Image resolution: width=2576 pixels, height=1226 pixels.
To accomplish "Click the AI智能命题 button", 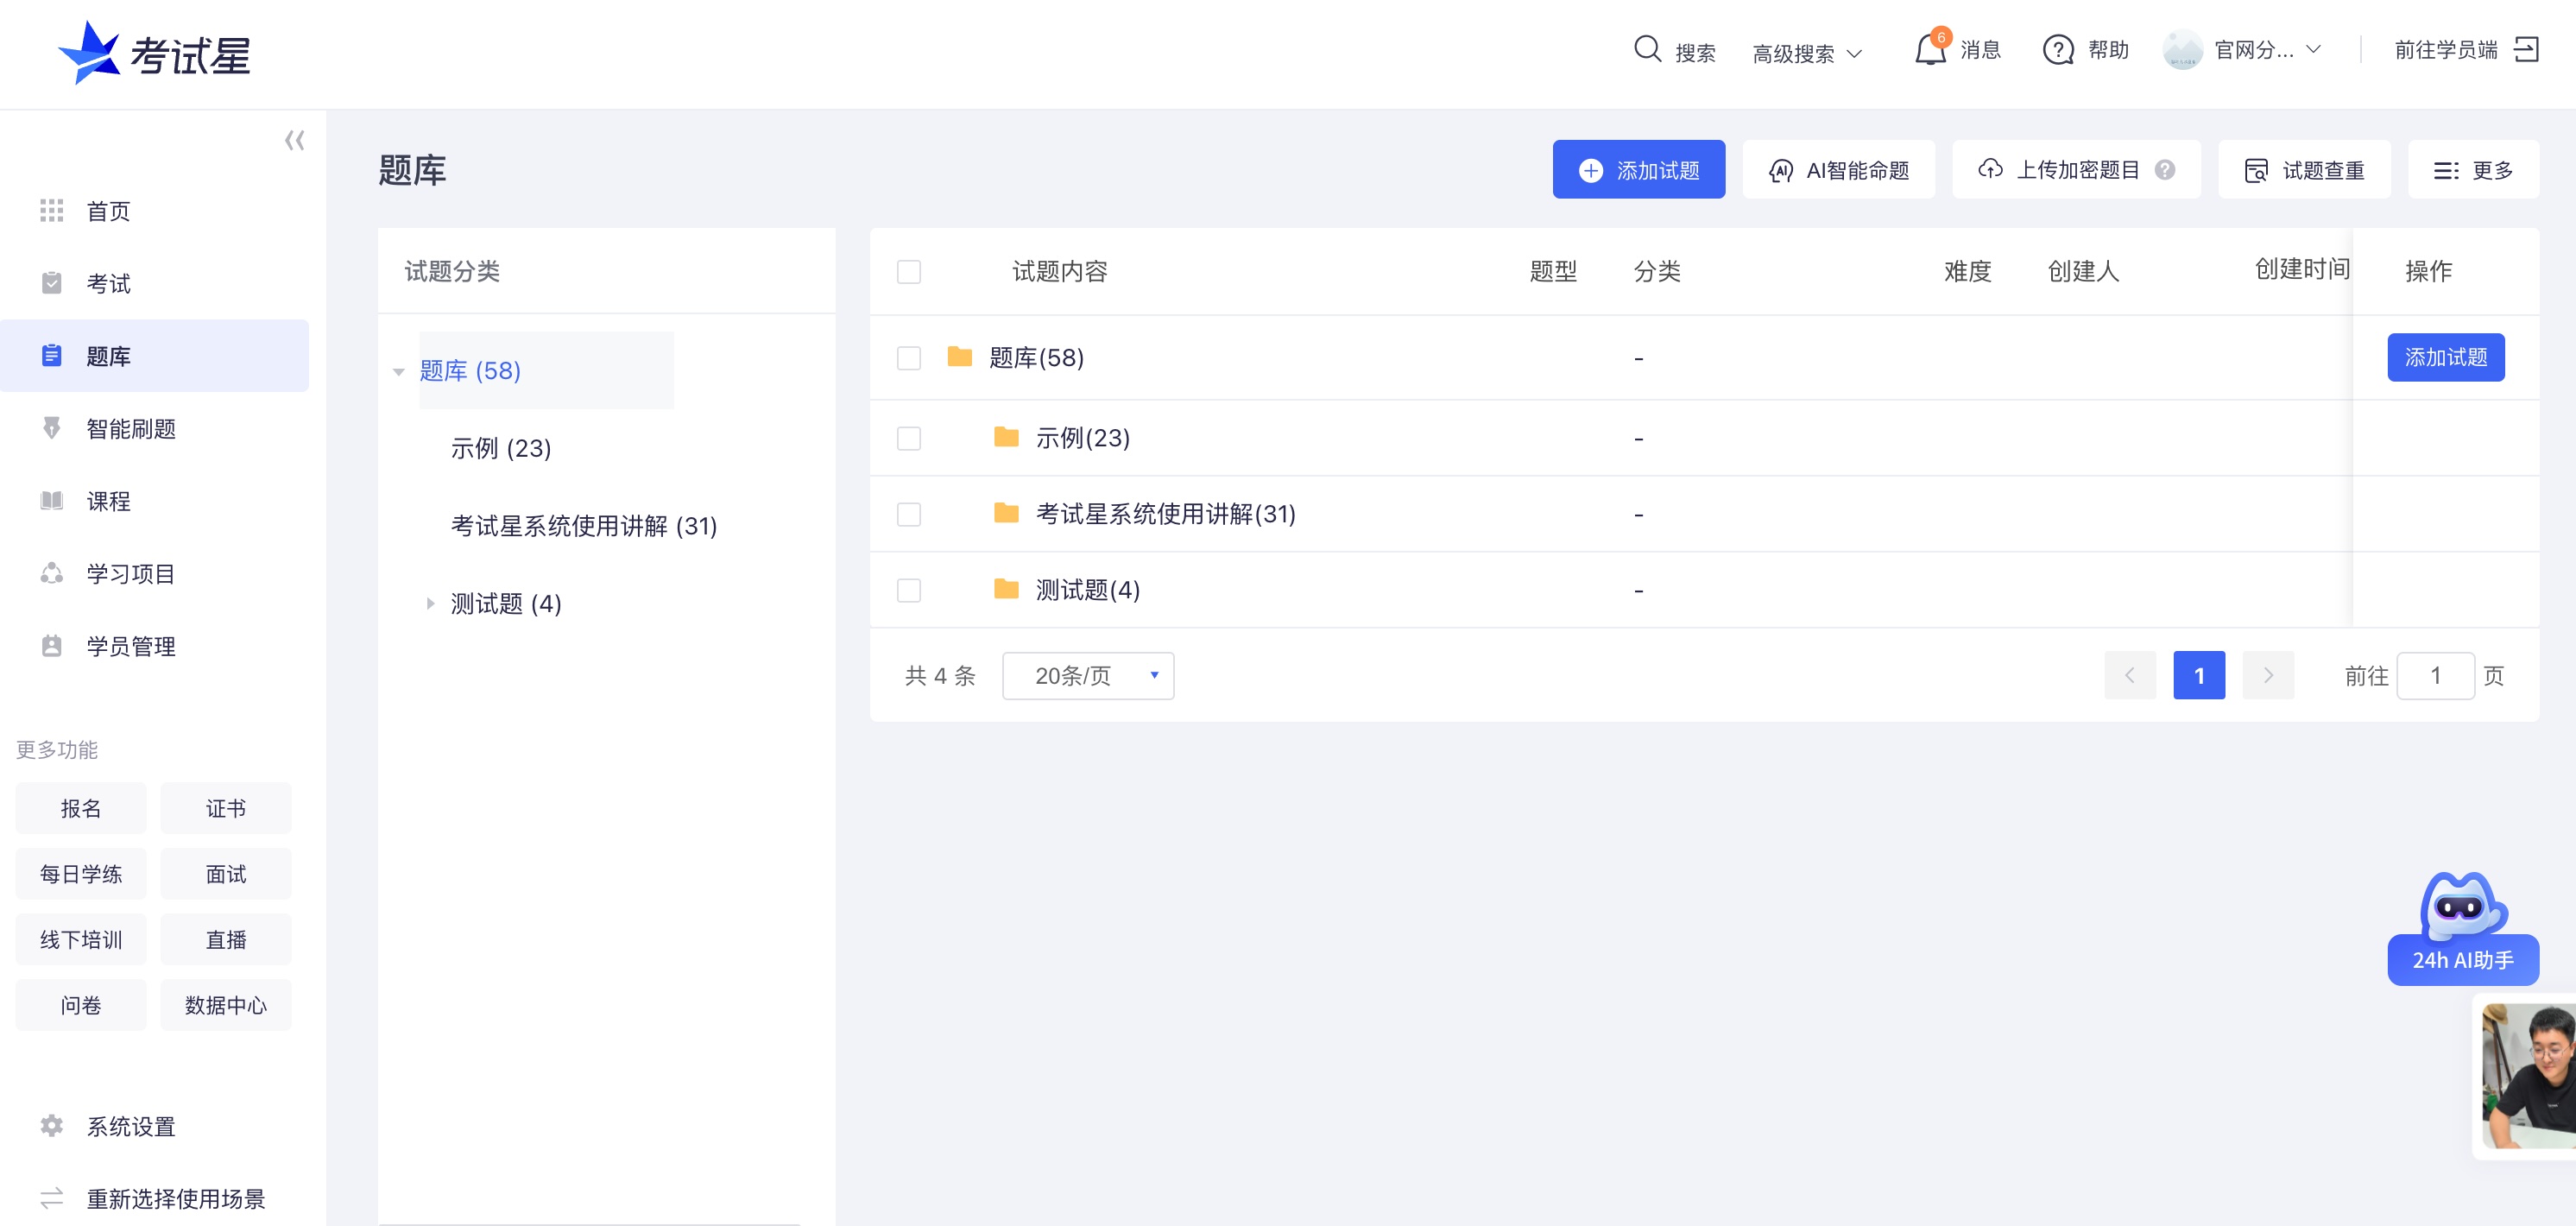I will (1838, 170).
